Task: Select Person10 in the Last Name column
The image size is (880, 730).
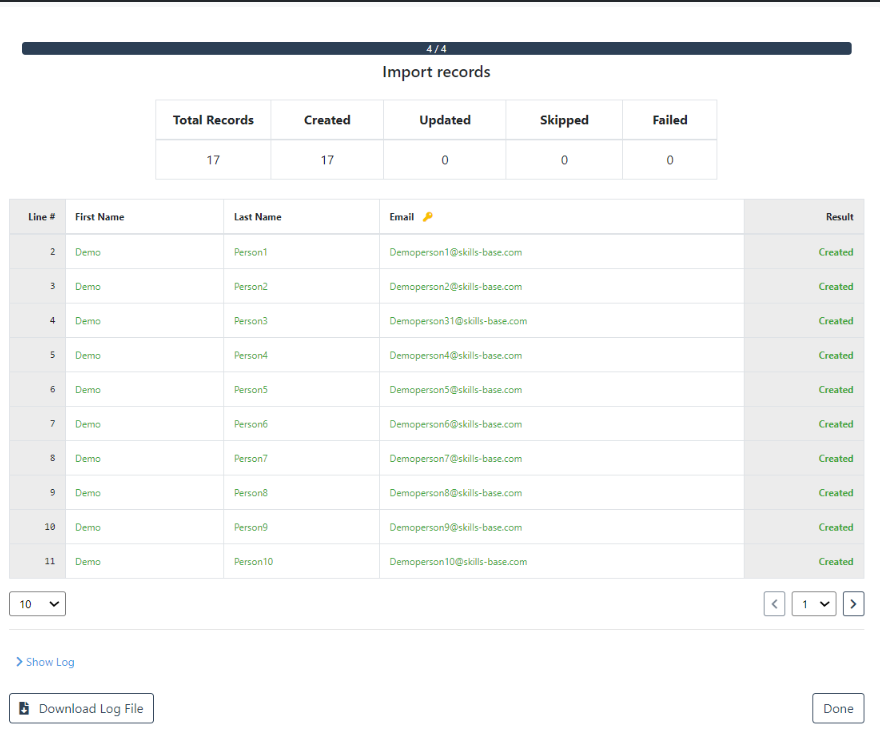Action: (x=253, y=562)
